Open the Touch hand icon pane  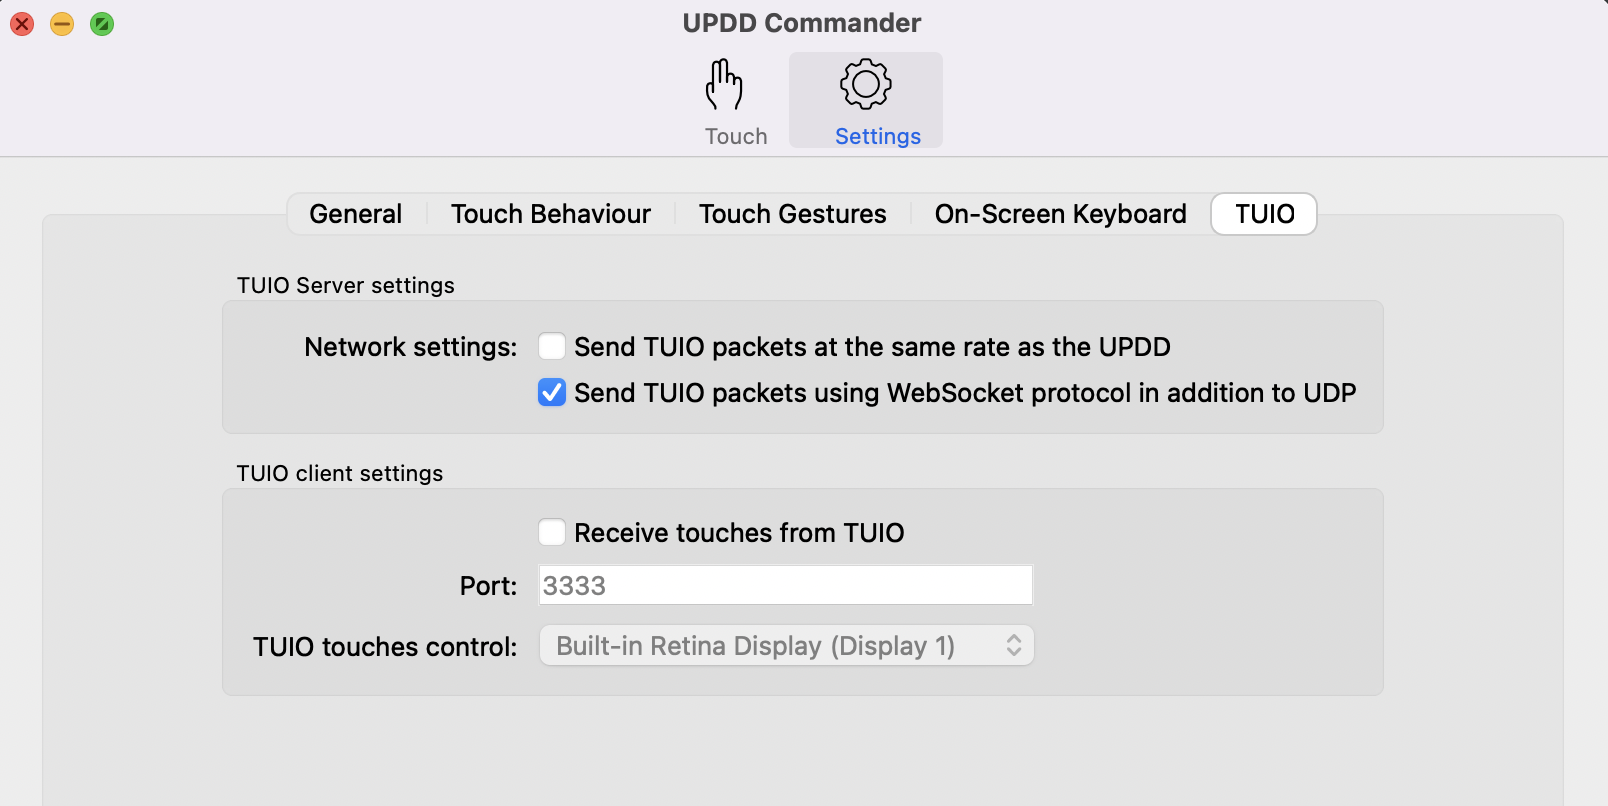pyautogui.click(x=724, y=85)
